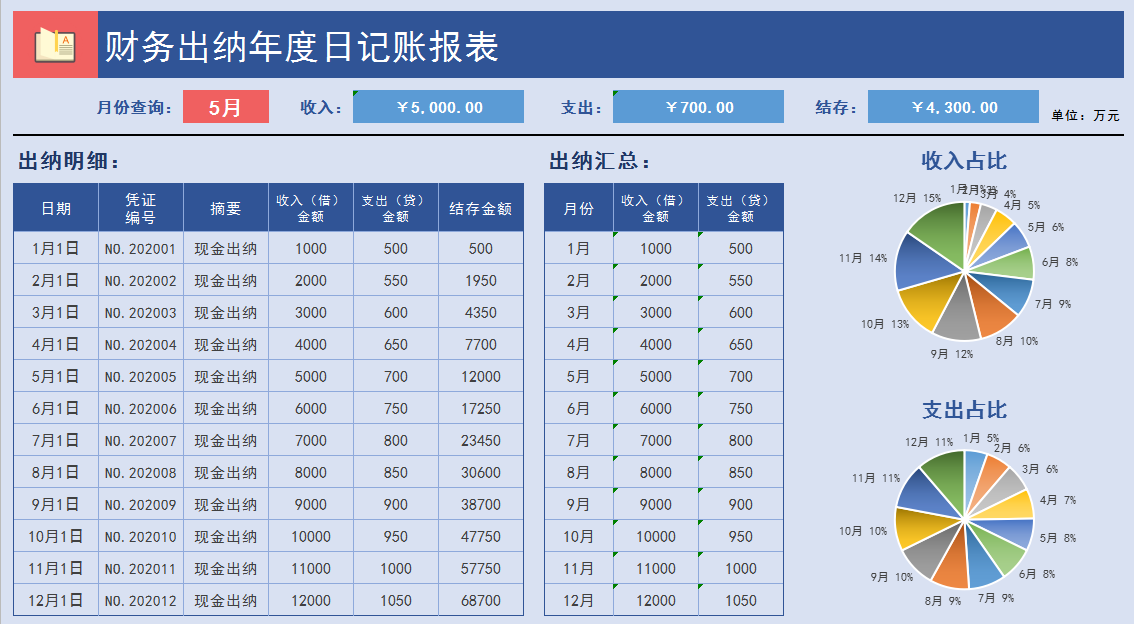
Task: Select the balance ¥4,300.00 cell
Action: [x=953, y=107]
